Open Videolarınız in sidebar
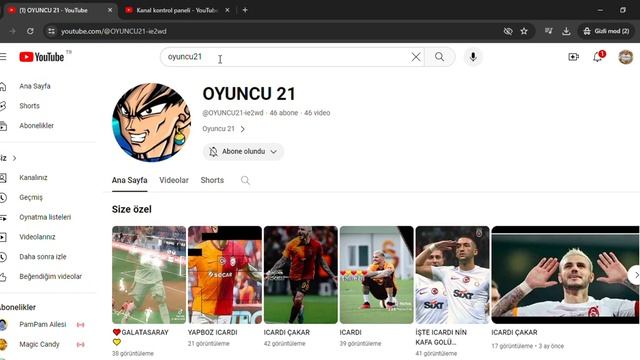The width and height of the screenshot is (640, 360). (37, 237)
